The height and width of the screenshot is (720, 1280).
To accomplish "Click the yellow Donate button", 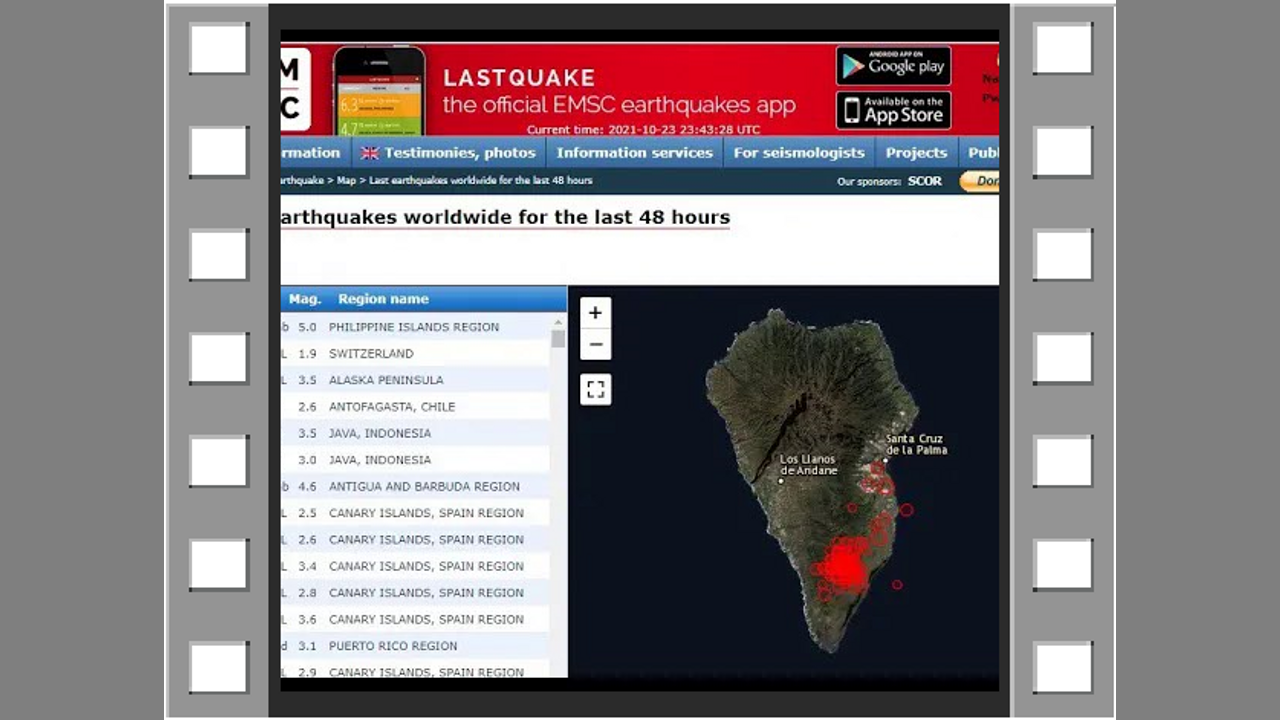I will 980,181.
